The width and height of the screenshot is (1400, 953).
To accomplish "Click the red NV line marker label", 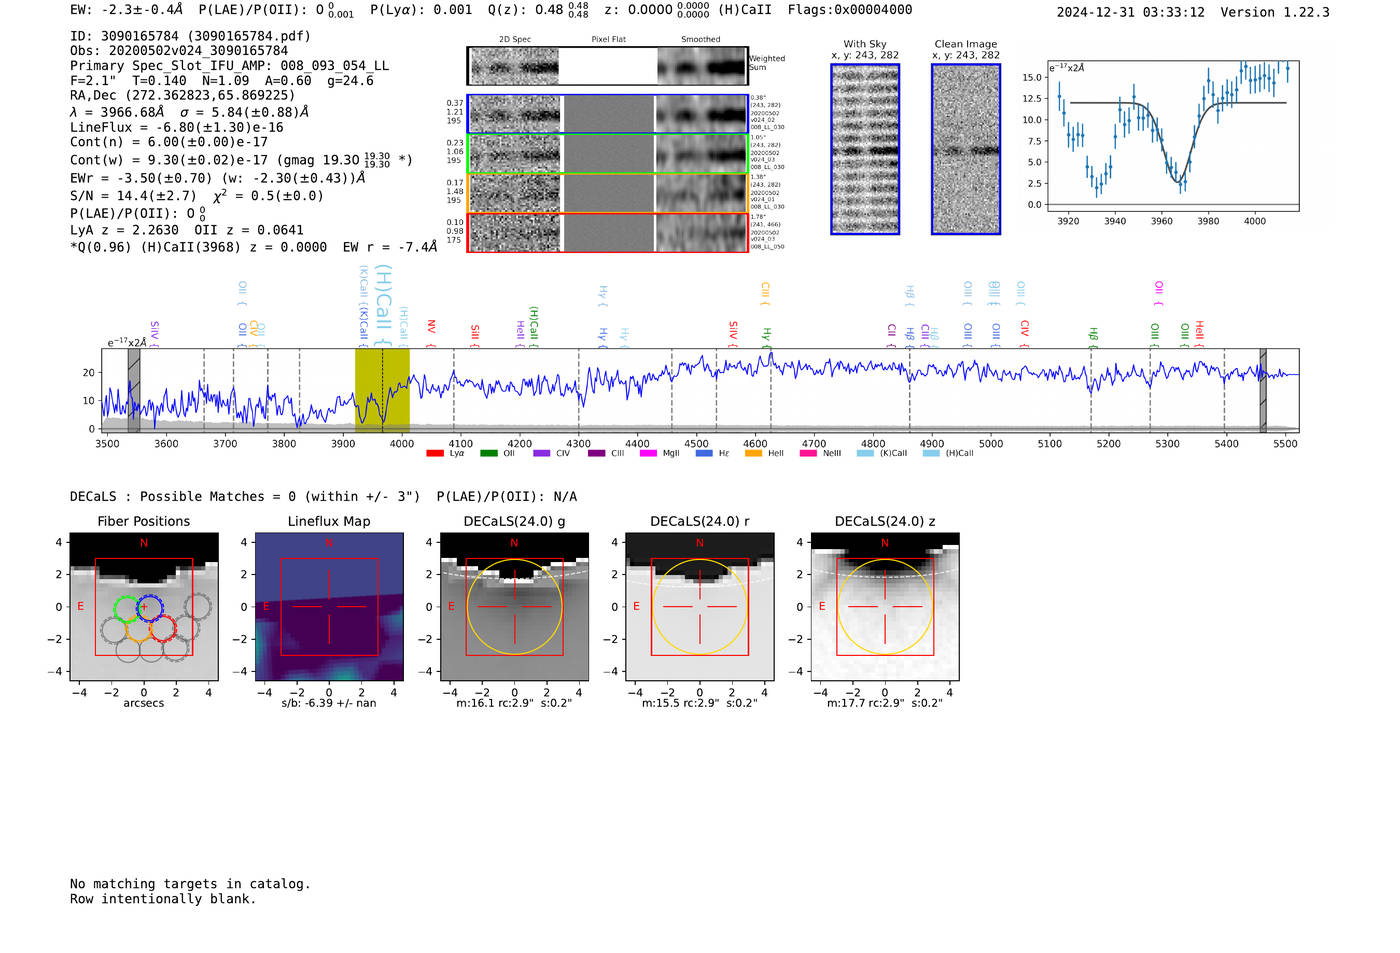I will point(431,328).
